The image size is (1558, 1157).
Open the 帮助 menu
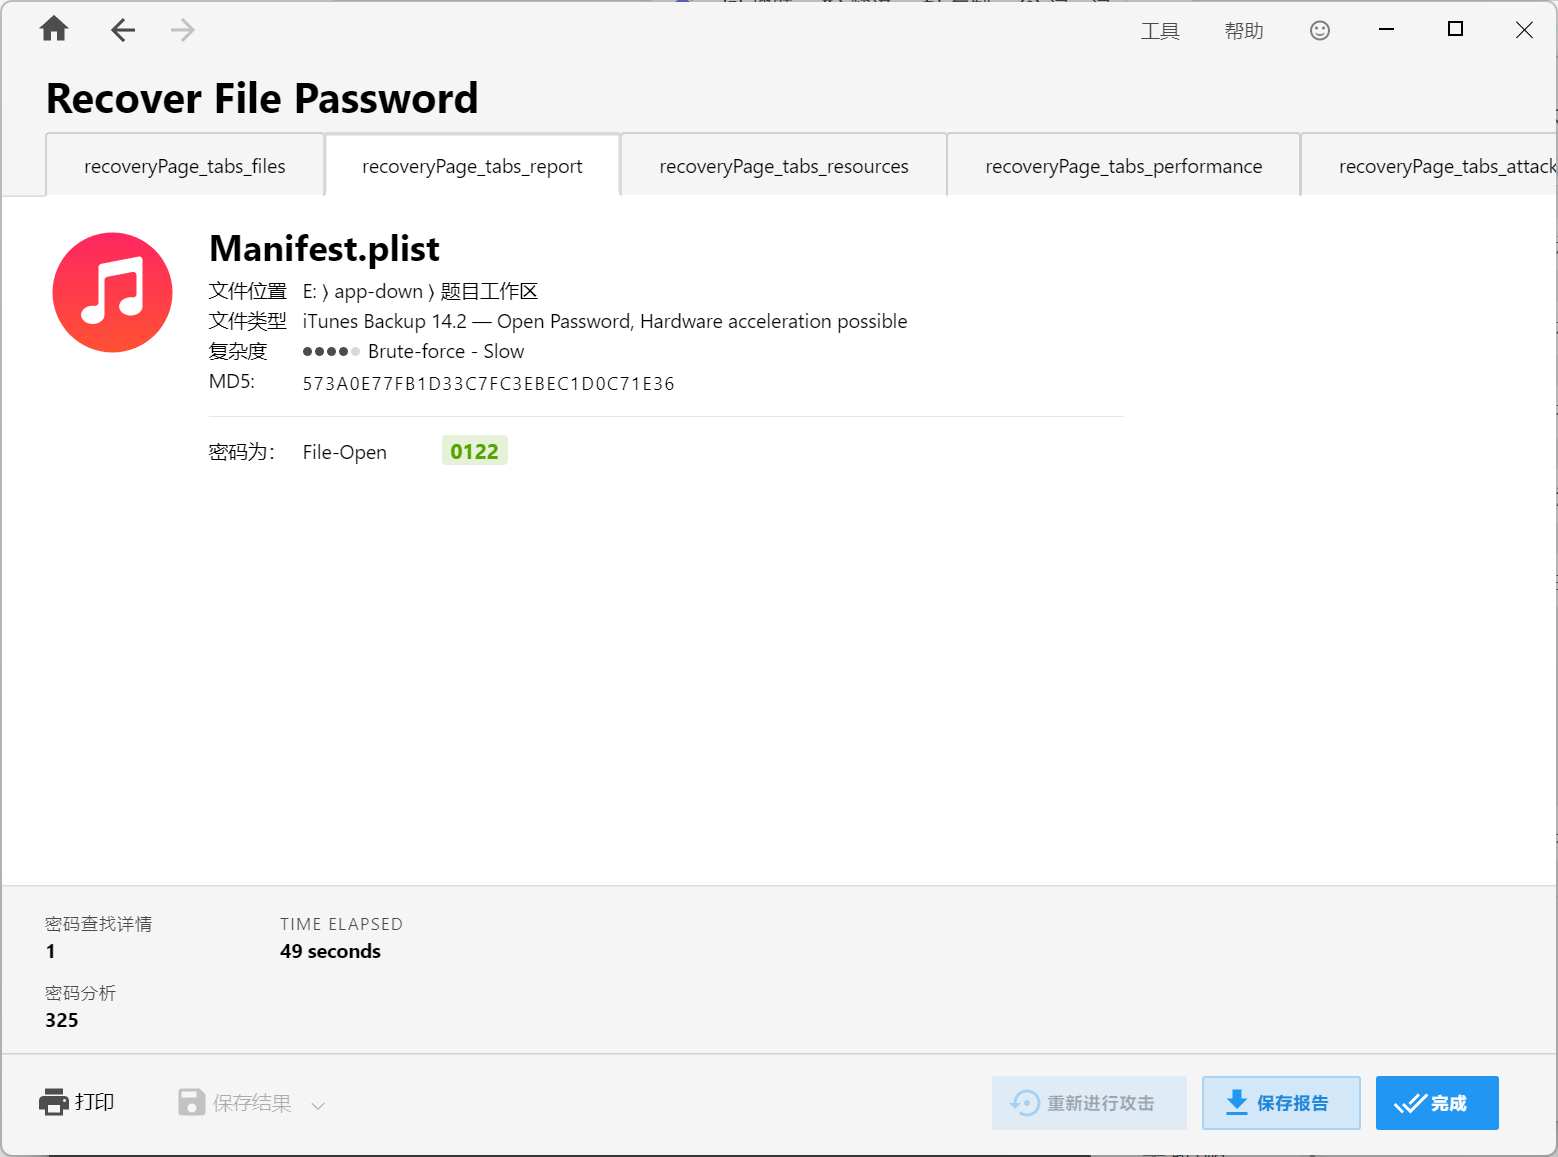(x=1243, y=31)
